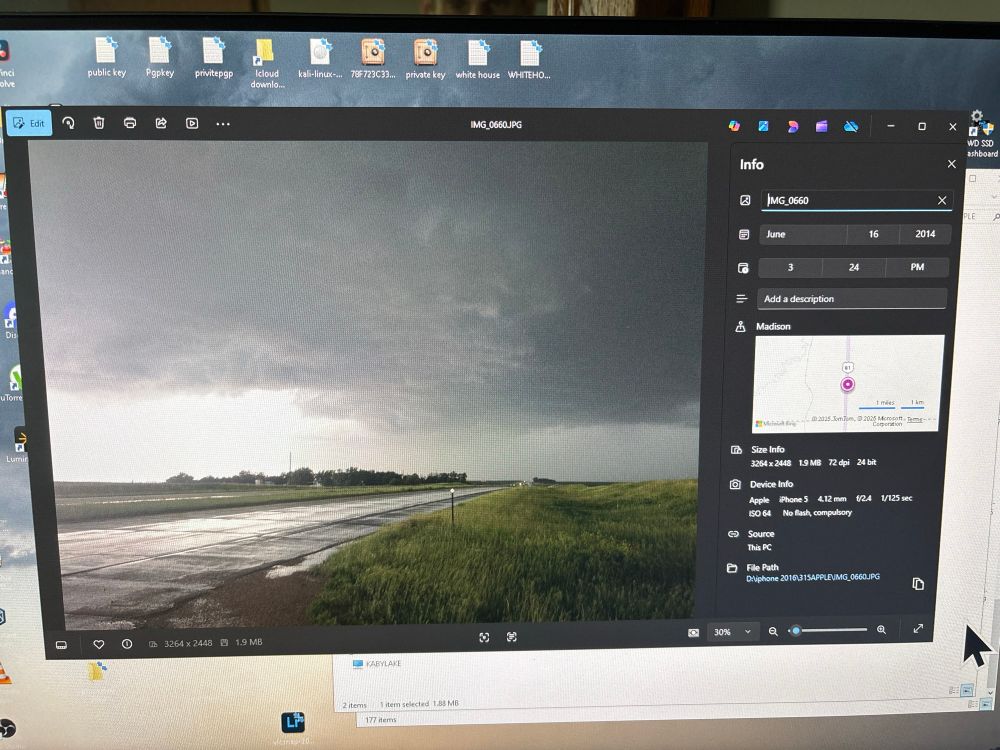This screenshot has width=1000, height=750.
Task: Select the private key desktop icon
Action: pyautogui.click(x=425, y=59)
